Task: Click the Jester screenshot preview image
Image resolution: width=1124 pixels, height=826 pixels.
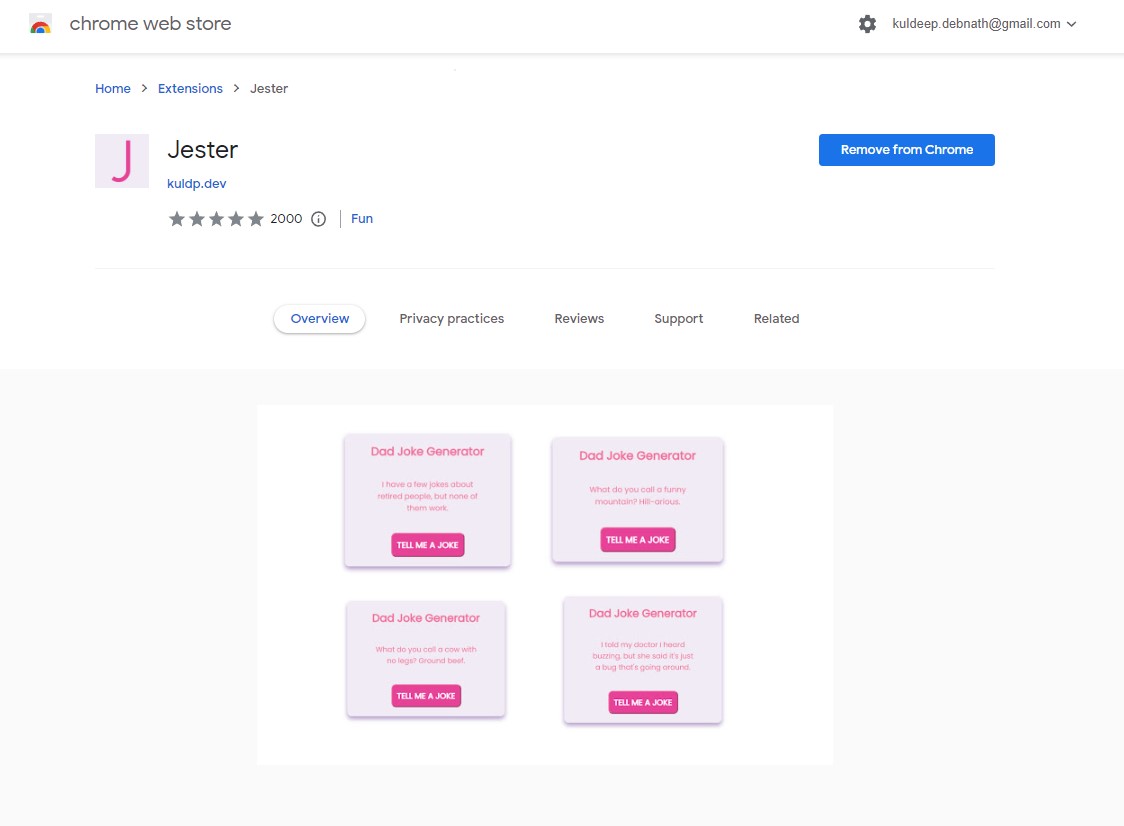Action: coord(545,584)
